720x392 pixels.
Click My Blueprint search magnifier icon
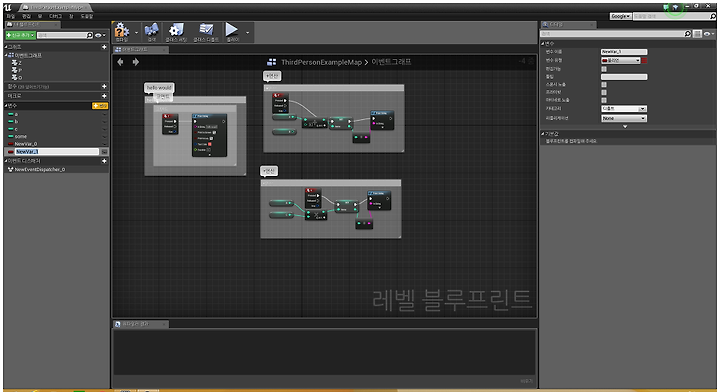[90, 35]
